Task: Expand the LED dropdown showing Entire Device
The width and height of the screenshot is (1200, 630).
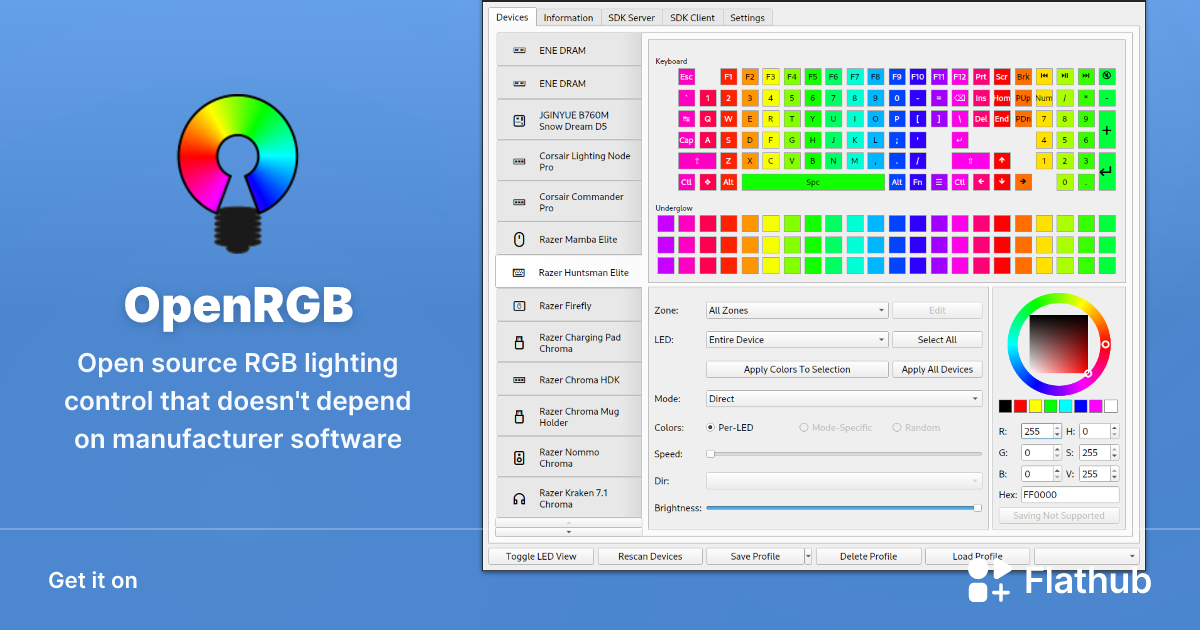Action: 796,340
